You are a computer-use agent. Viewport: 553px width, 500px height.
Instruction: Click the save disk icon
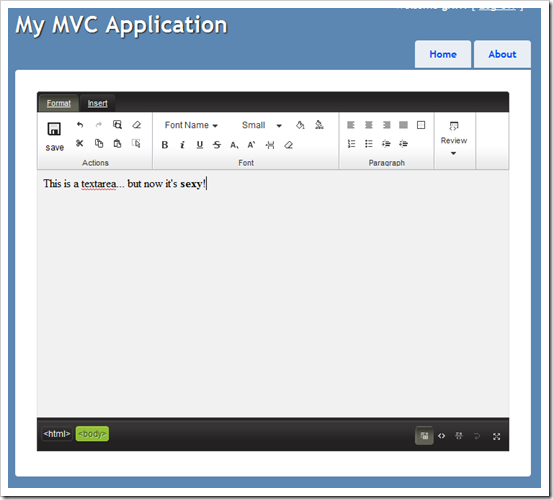tap(54, 129)
